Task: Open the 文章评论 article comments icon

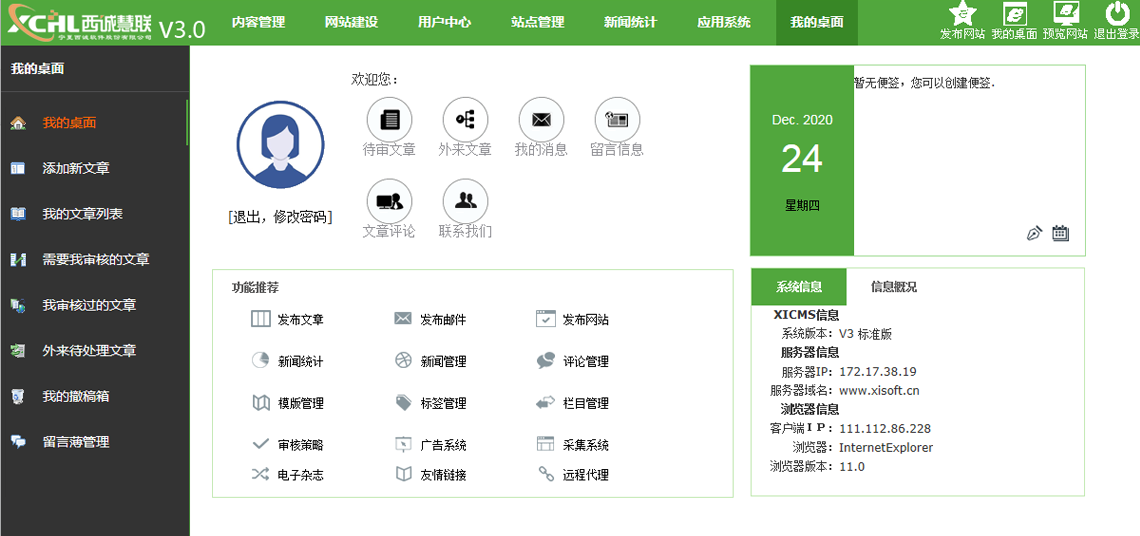Action: tap(389, 202)
